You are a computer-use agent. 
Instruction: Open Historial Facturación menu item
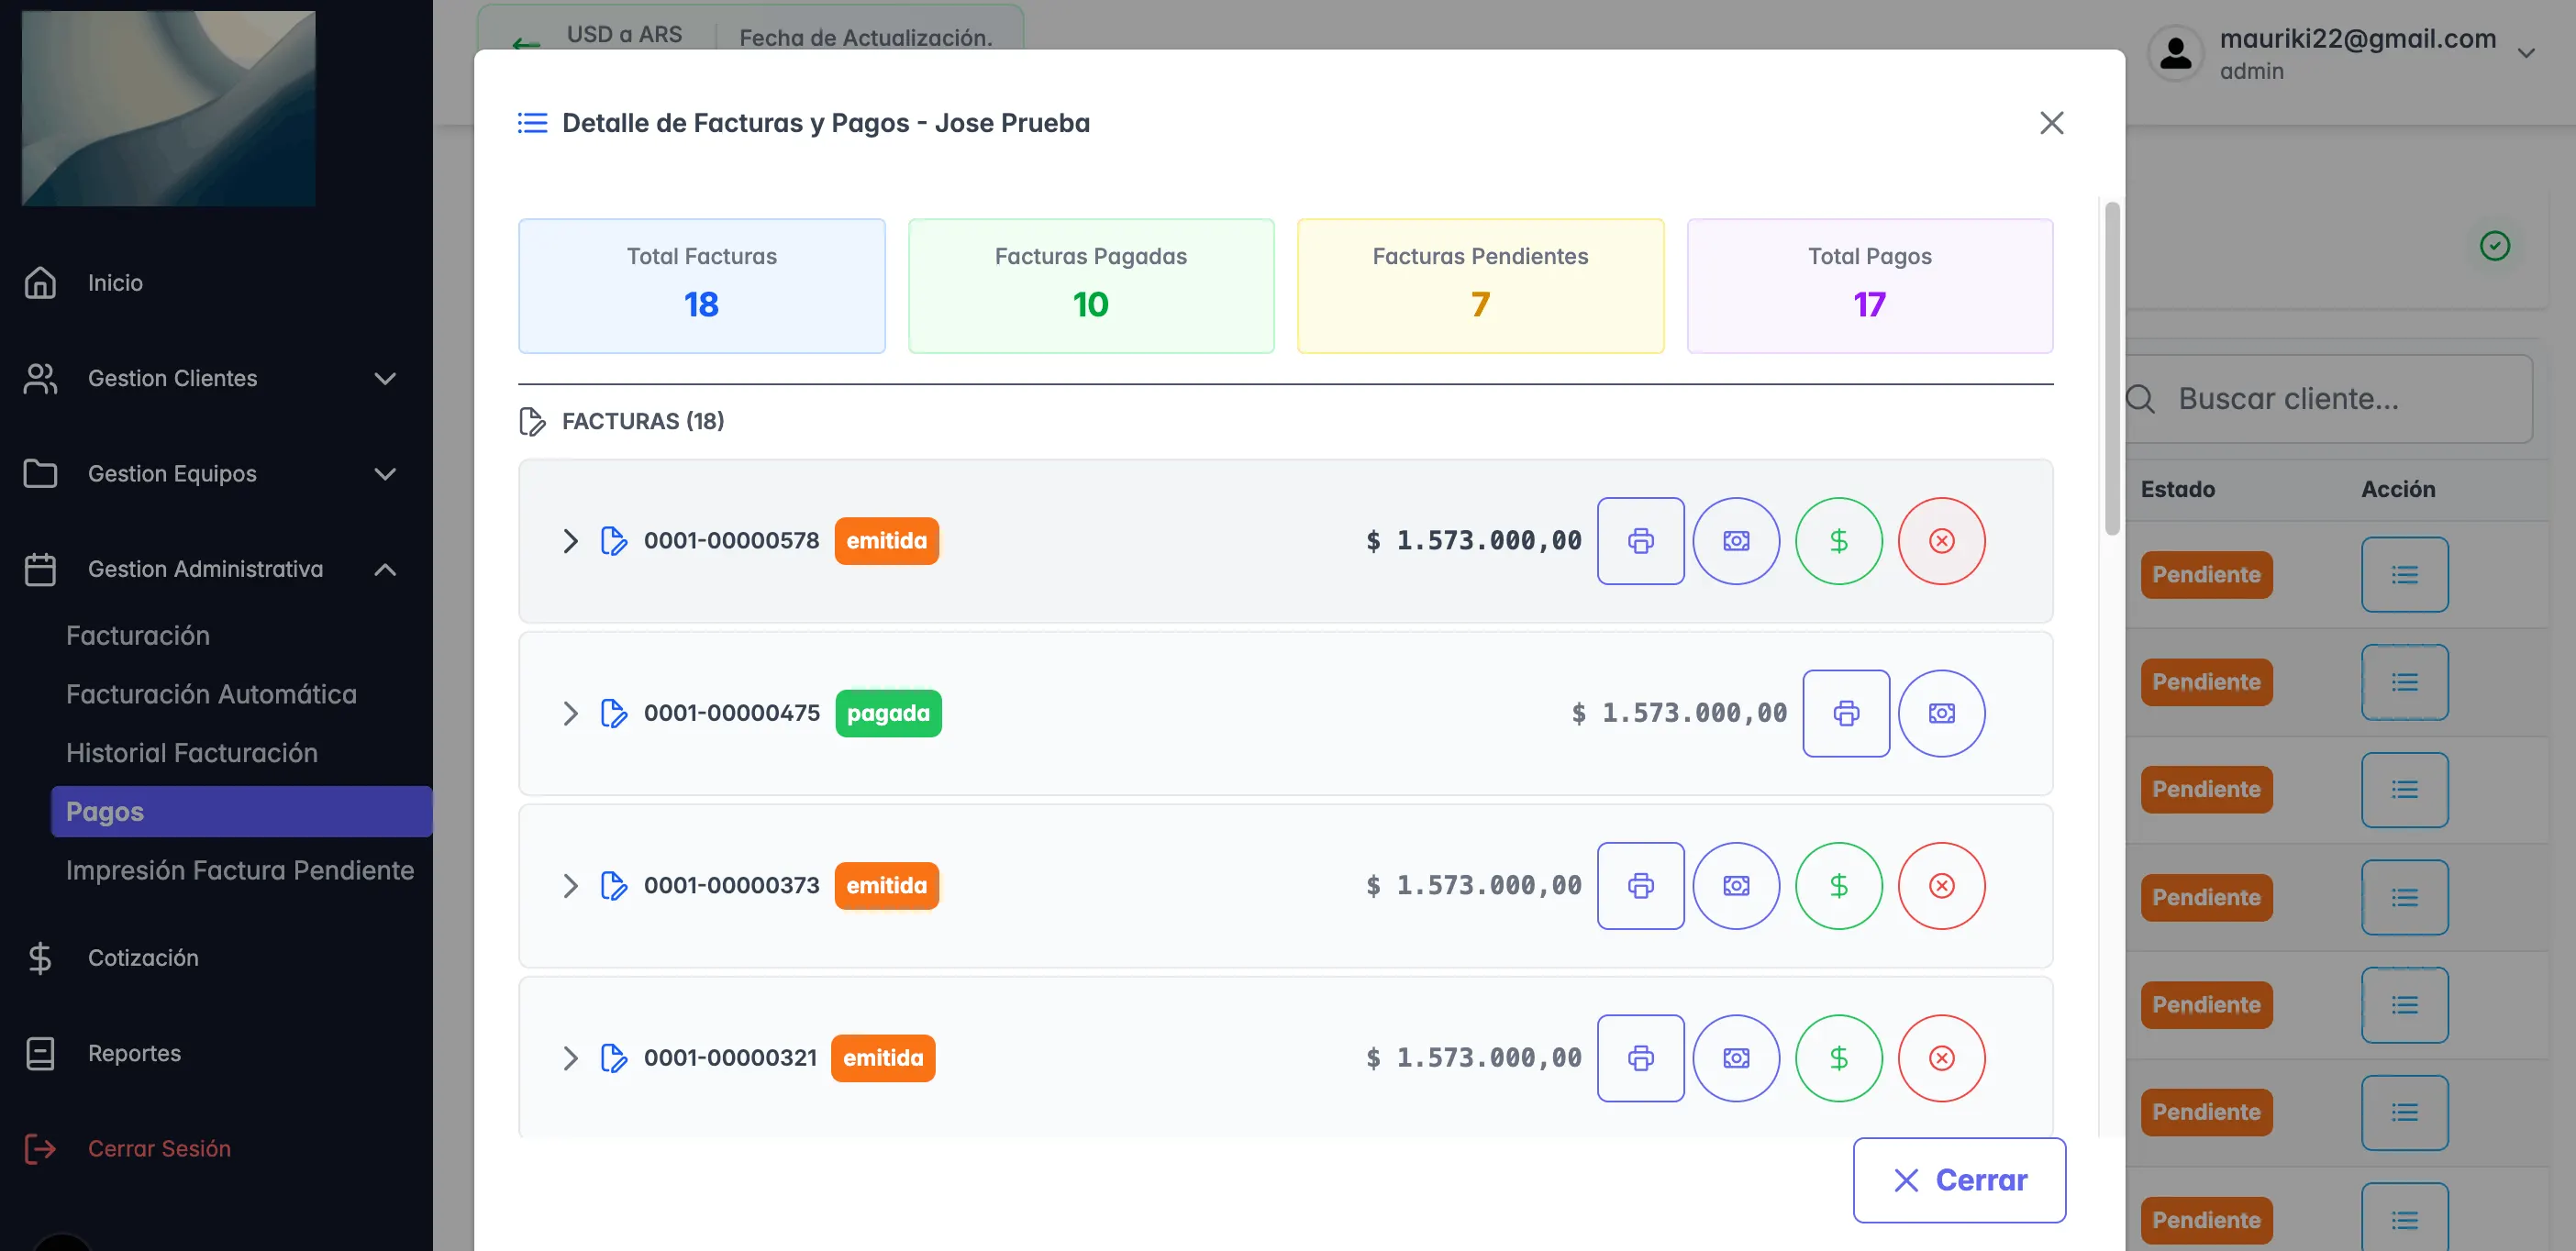pos(192,753)
